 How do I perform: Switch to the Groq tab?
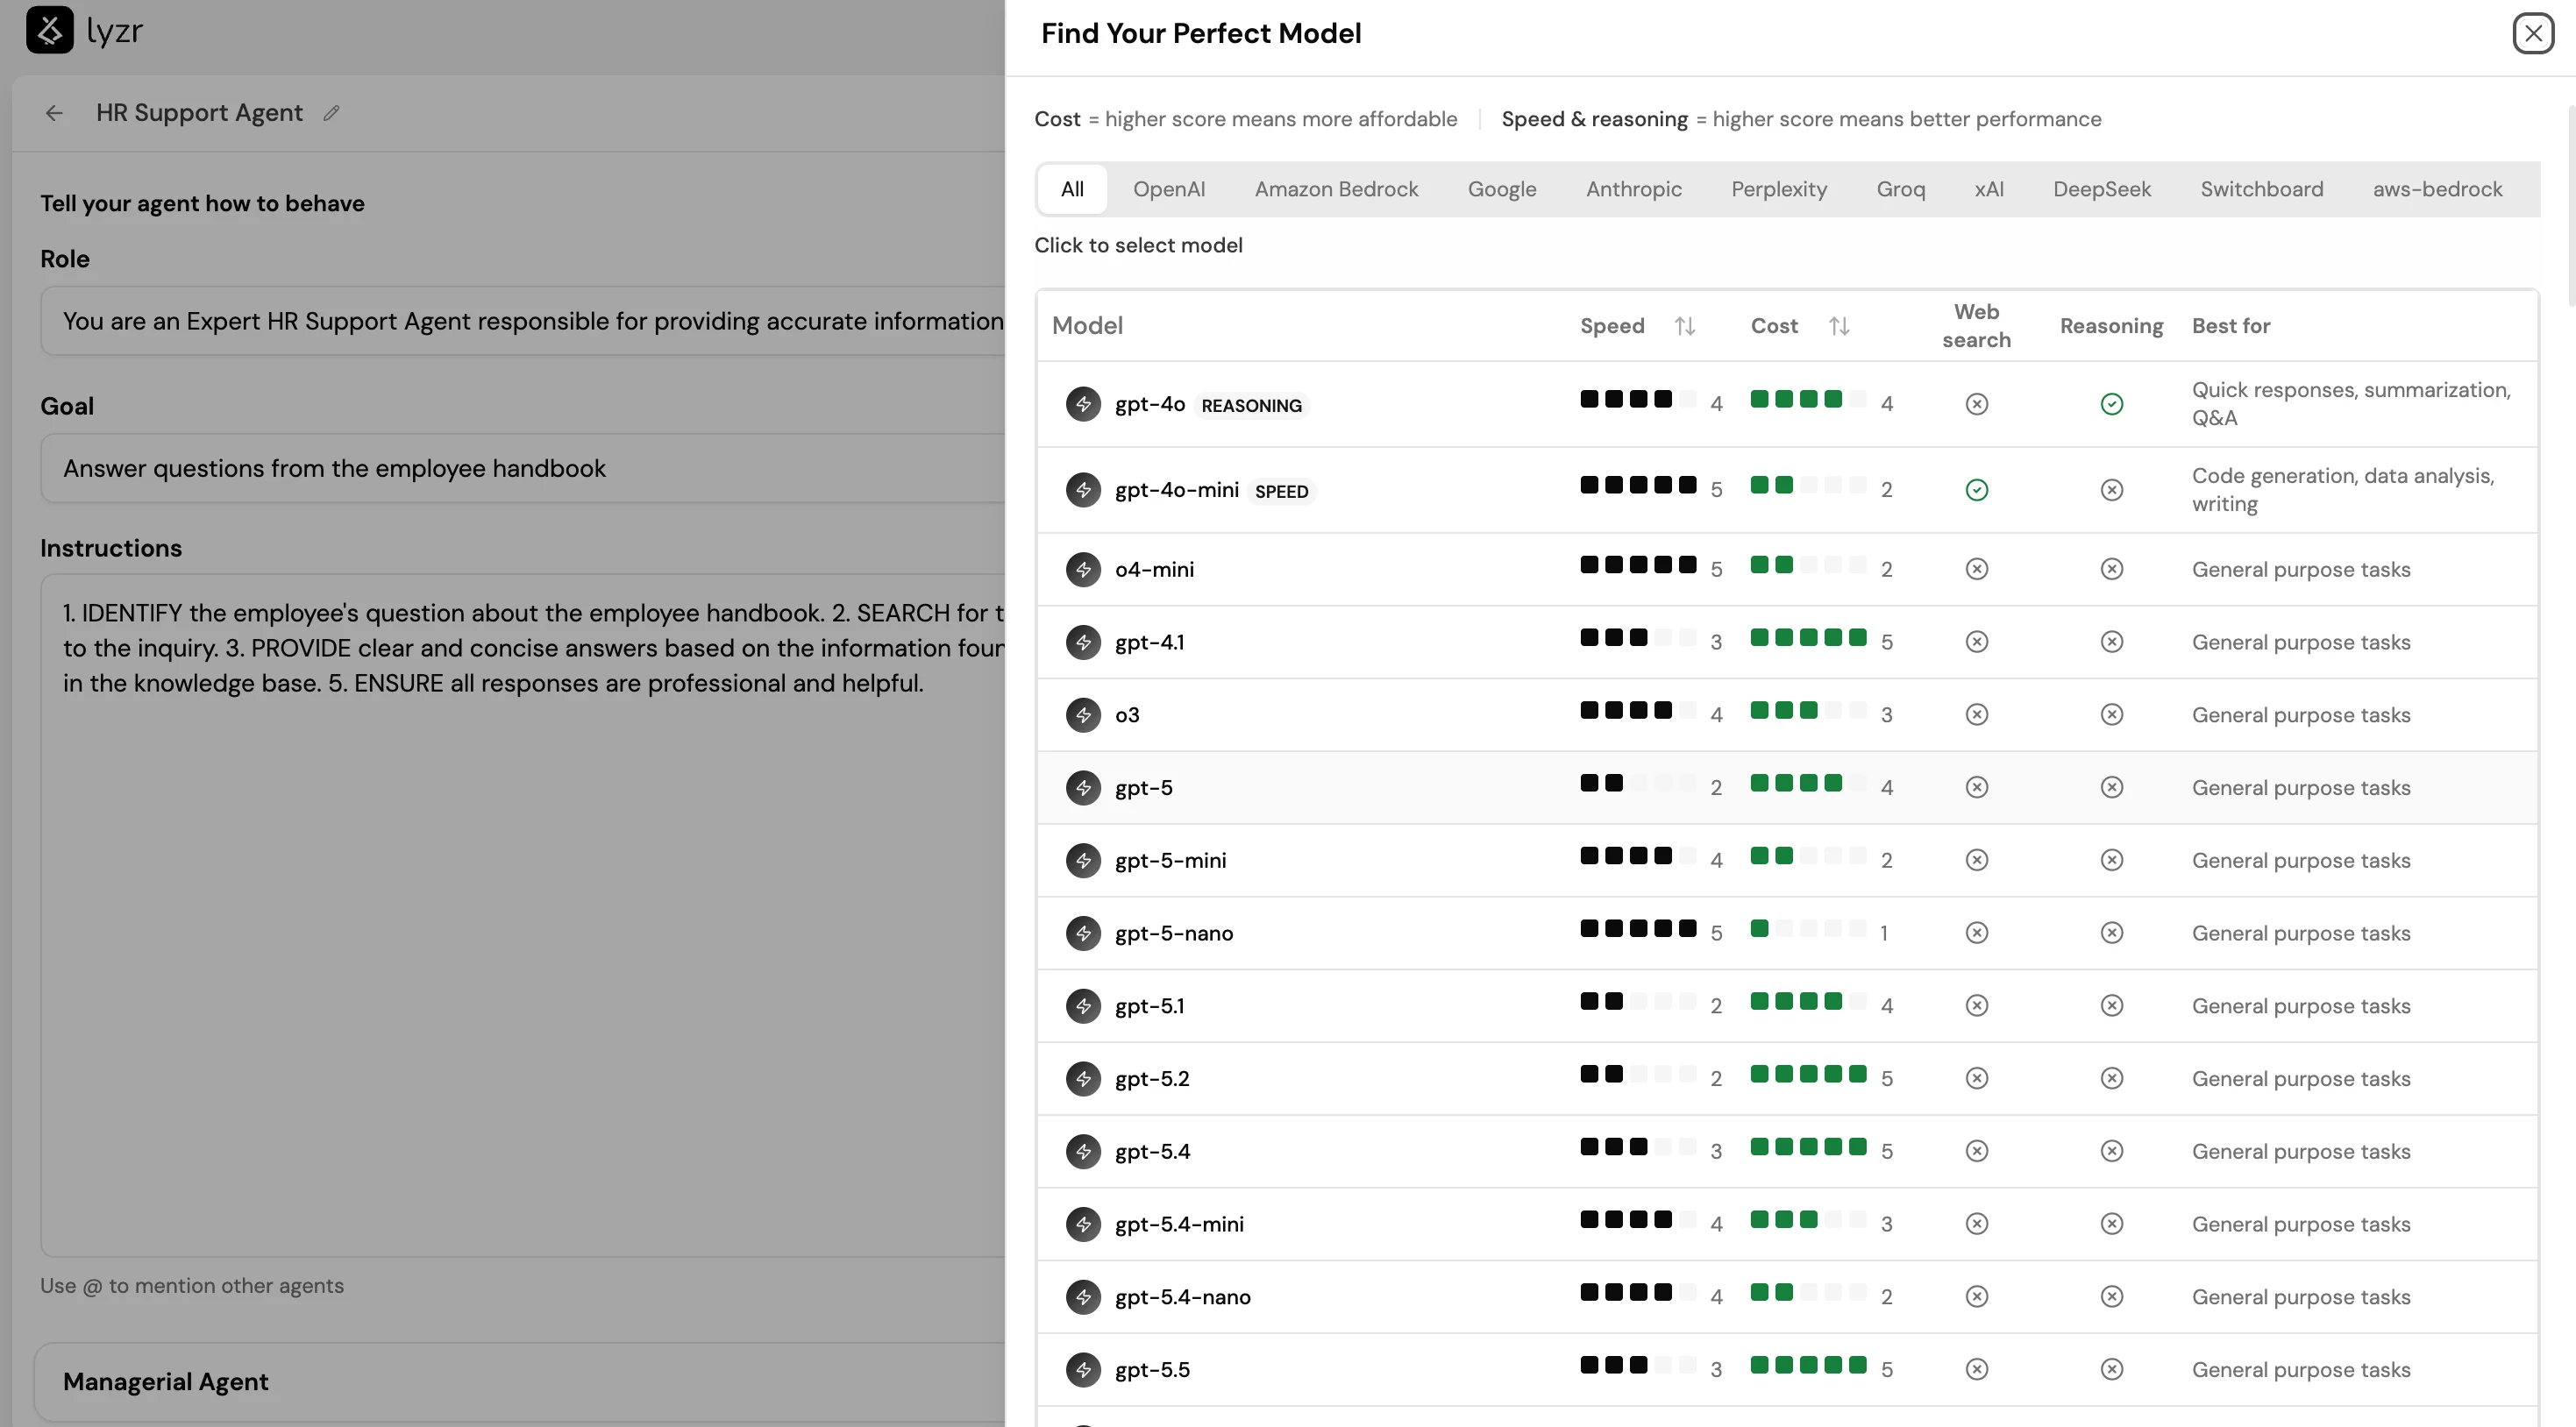(x=1901, y=189)
